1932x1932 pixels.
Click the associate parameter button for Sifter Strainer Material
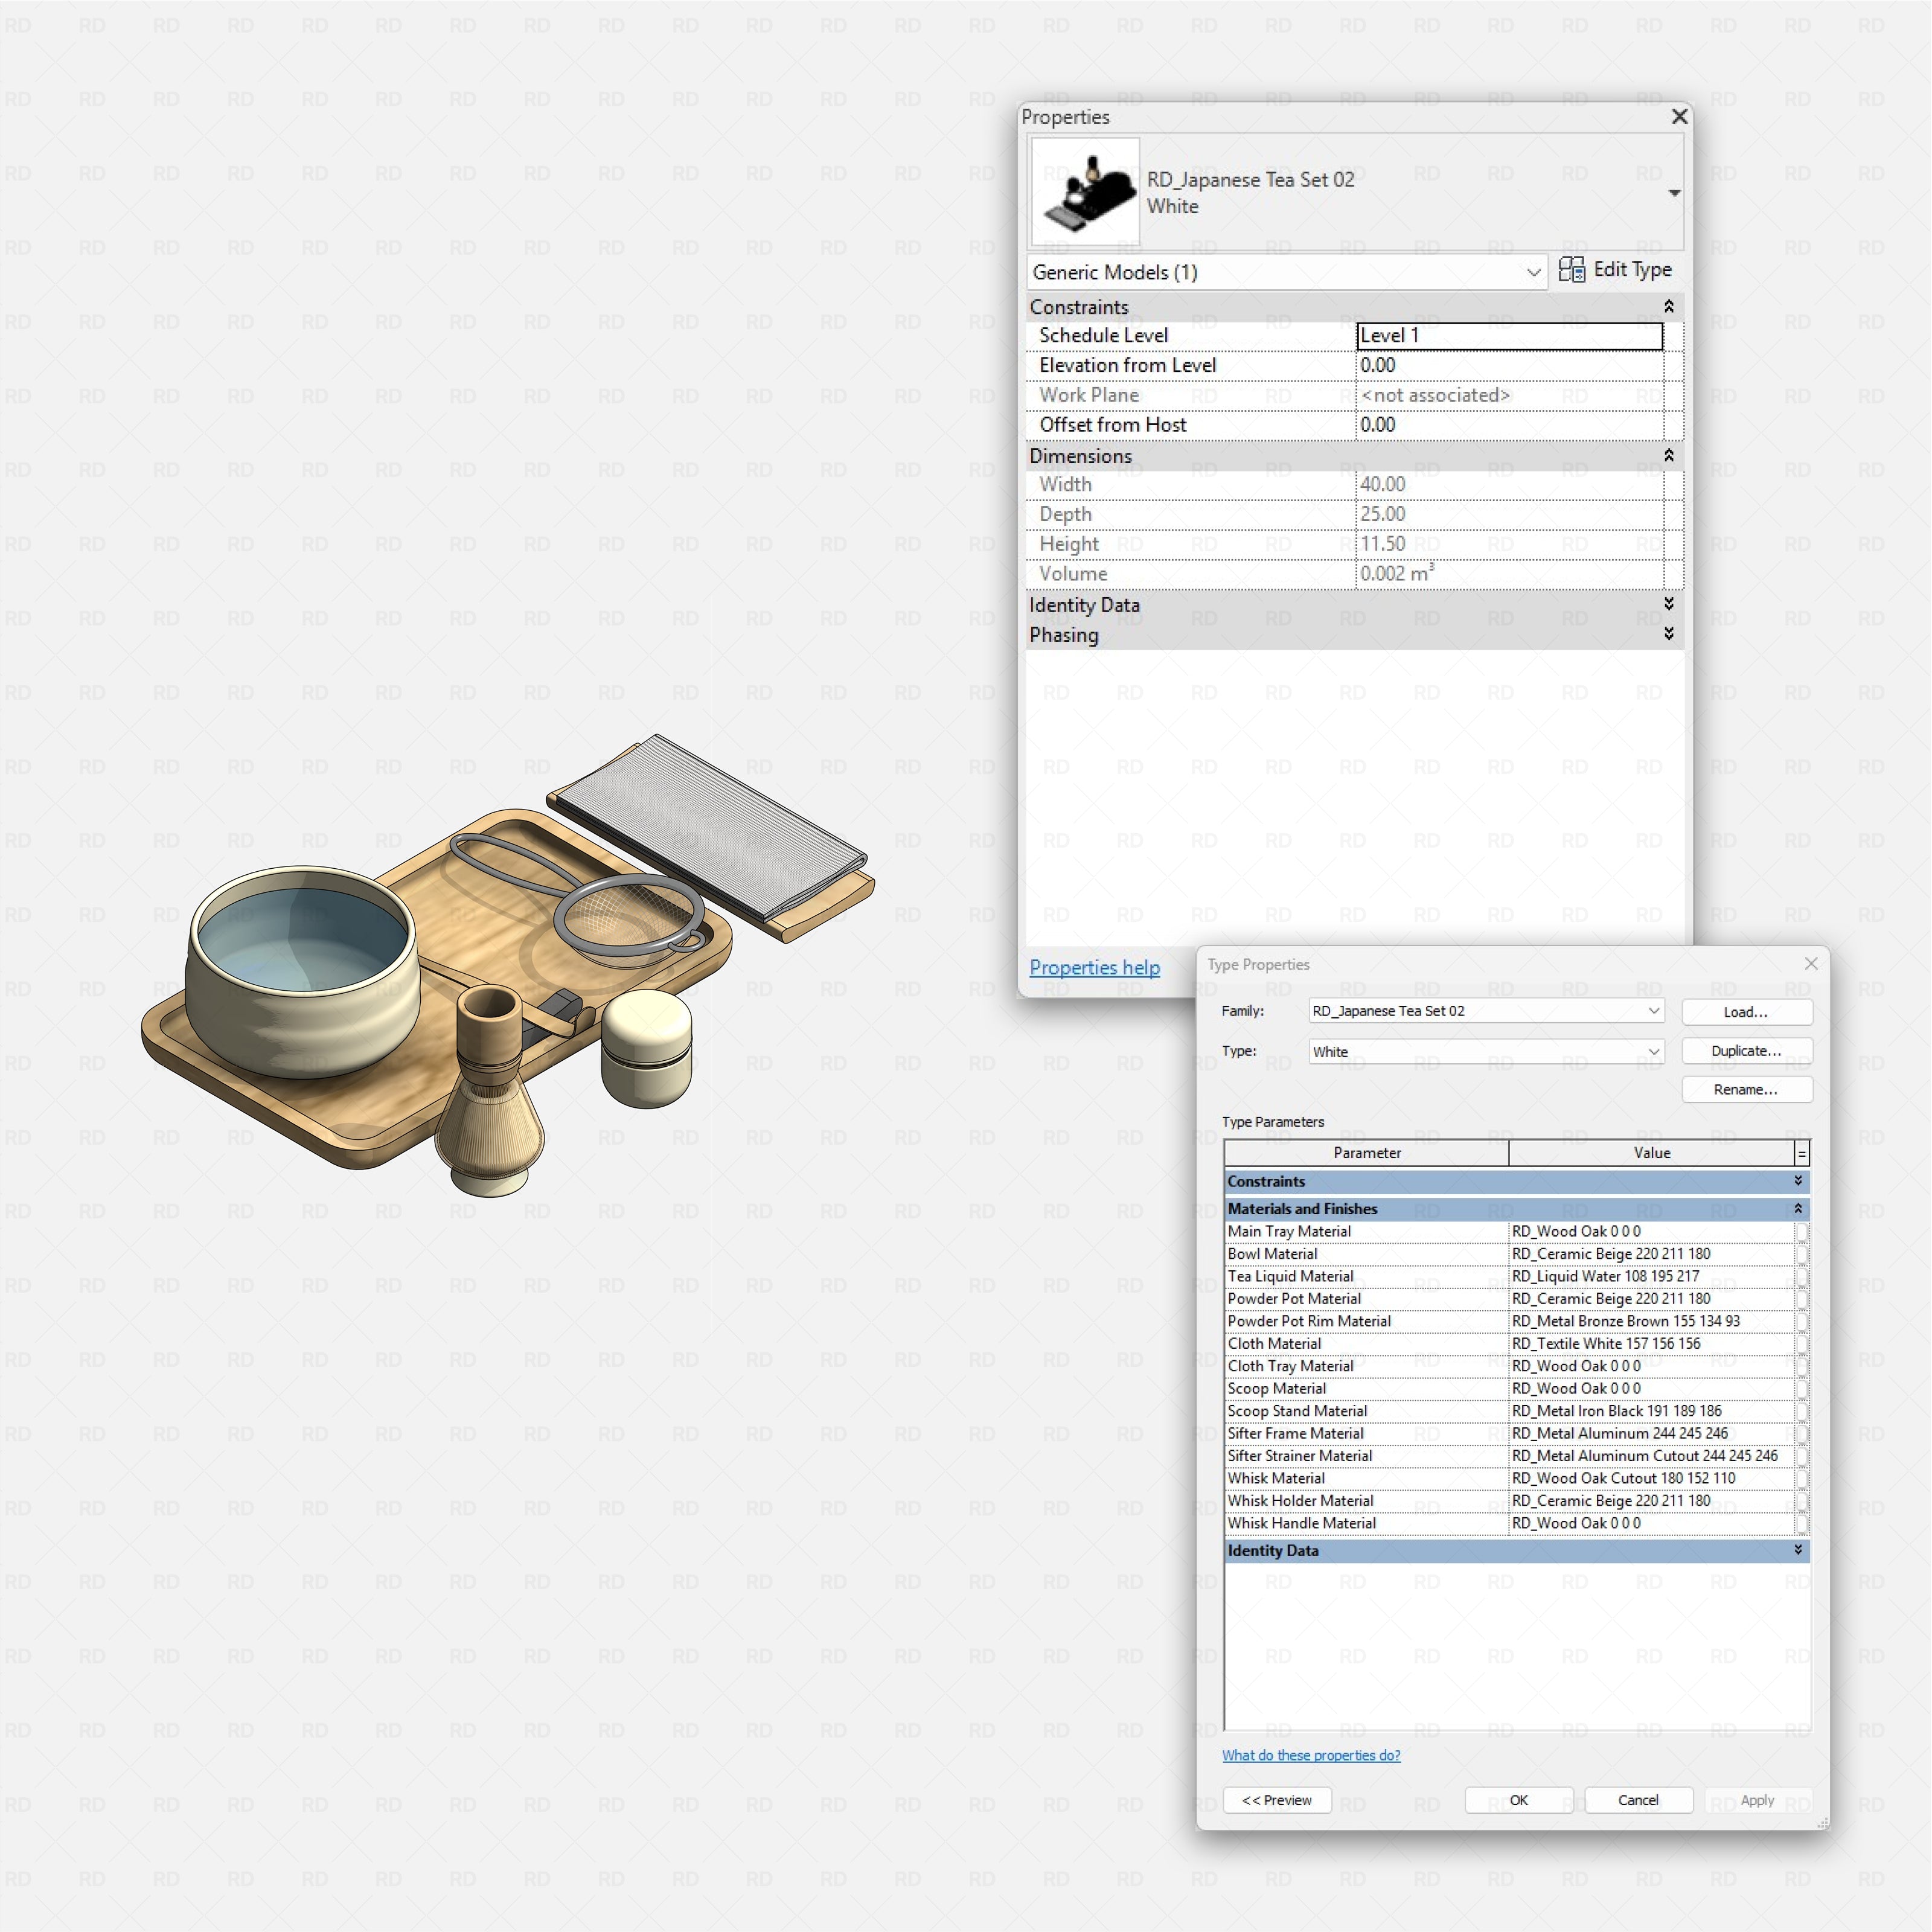tap(1802, 1457)
